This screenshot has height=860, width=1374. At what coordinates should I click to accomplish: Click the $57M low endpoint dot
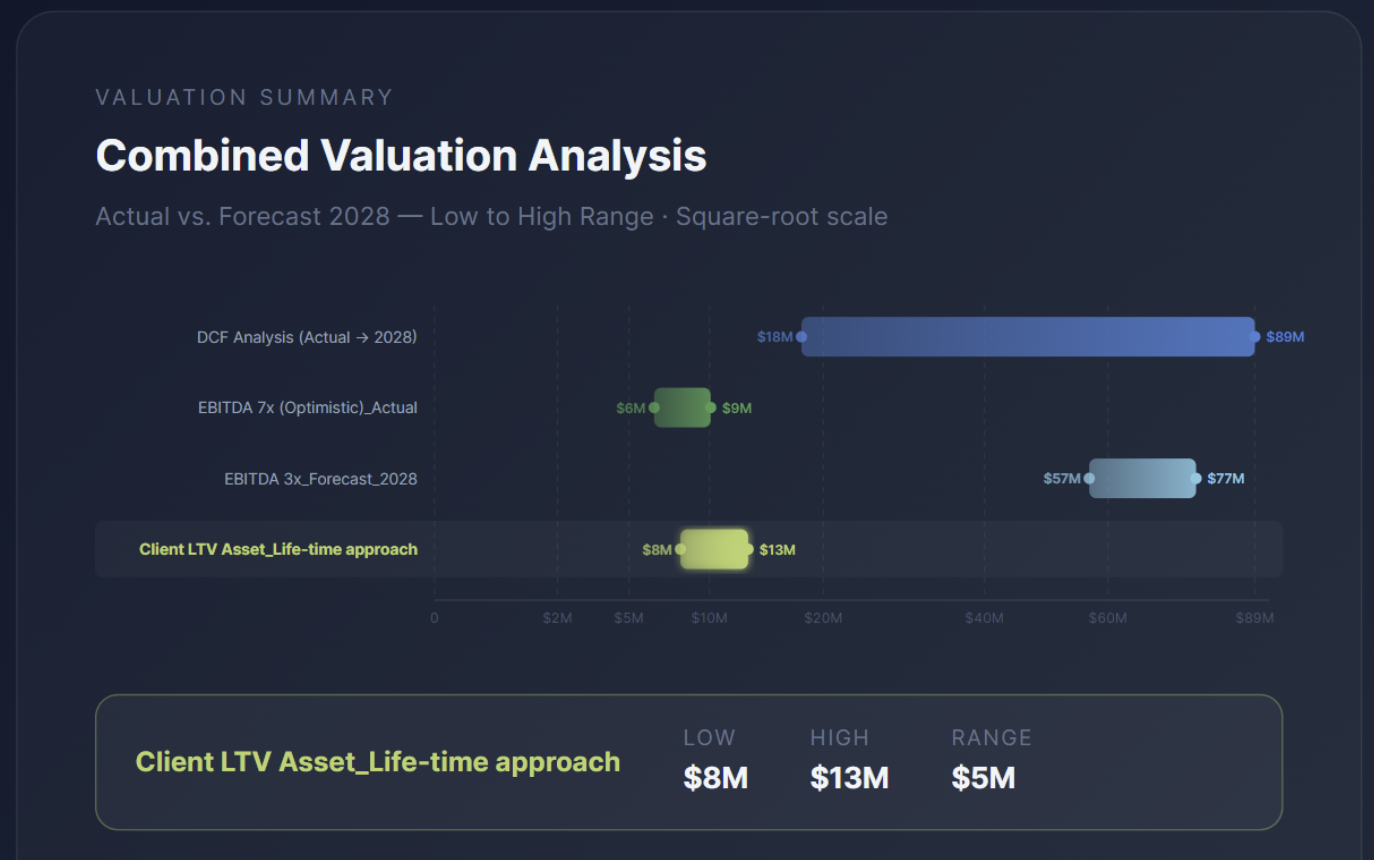[1089, 479]
